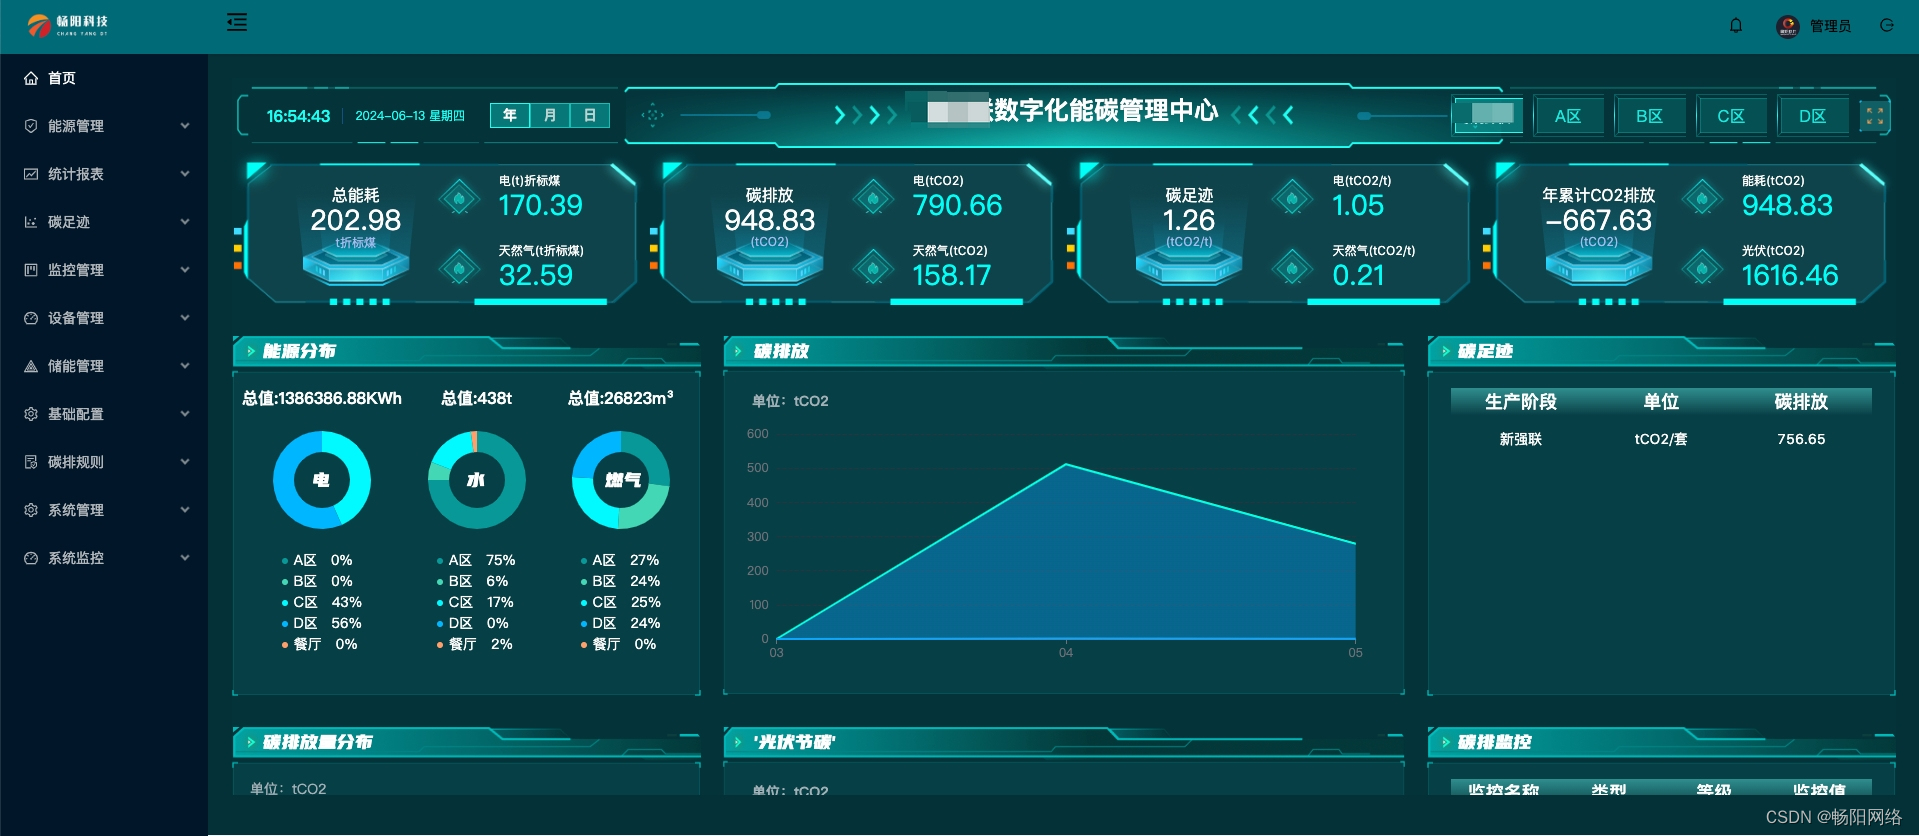Select the C区 zone tab
1919x836 pixels.
click(x=1731, y=116)
